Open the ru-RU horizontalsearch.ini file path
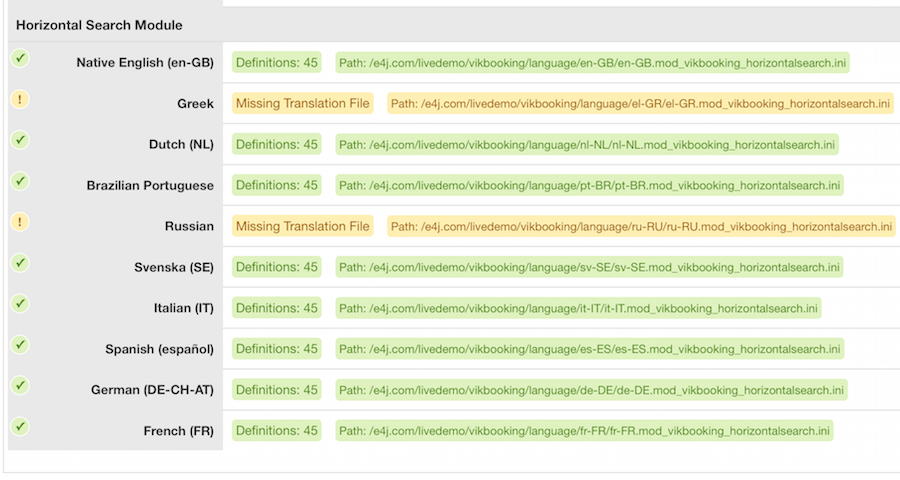This screenshot has height=480, width=900. 641,226
